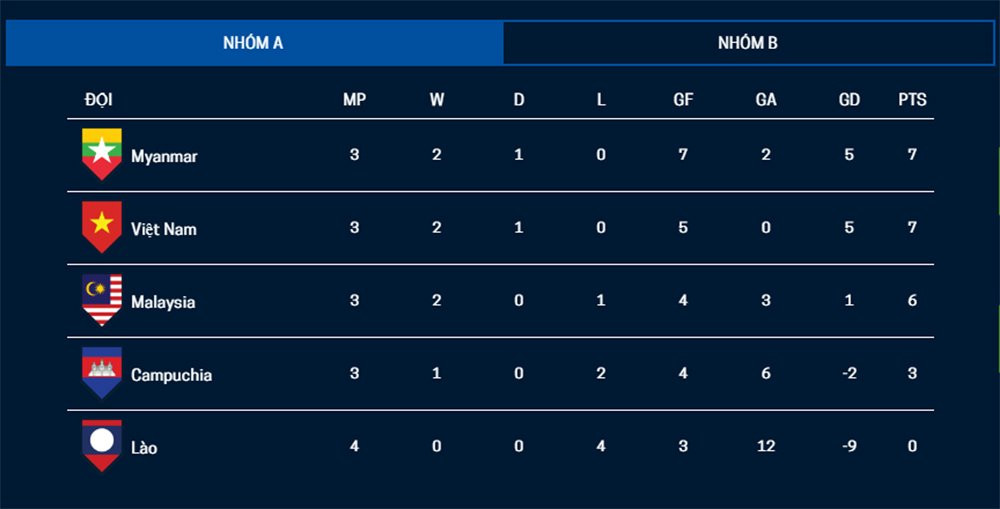Click the Việt Nam flag icon

click(x=101, y=227)
